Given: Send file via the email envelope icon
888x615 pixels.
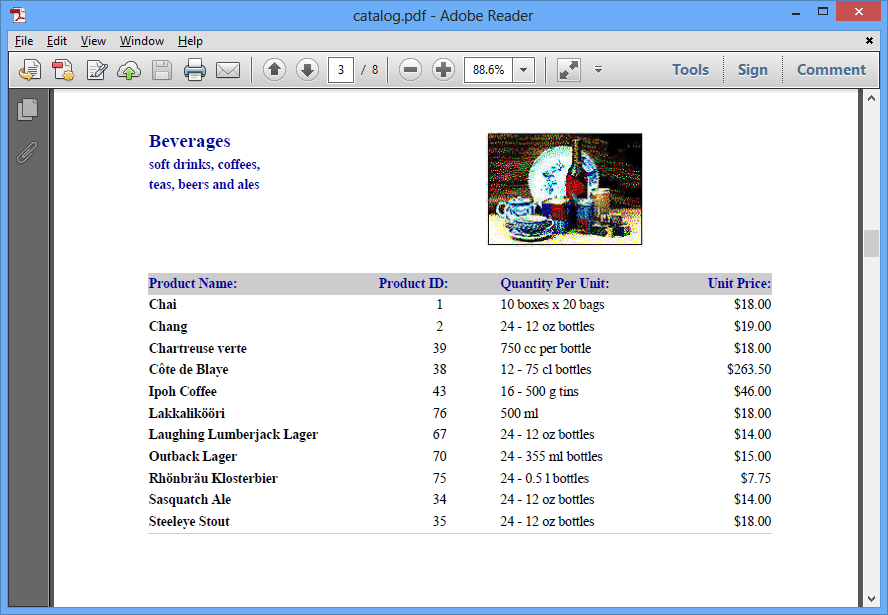Looking at the screenshot, I should pyautogui.click(x=228, y=70).
